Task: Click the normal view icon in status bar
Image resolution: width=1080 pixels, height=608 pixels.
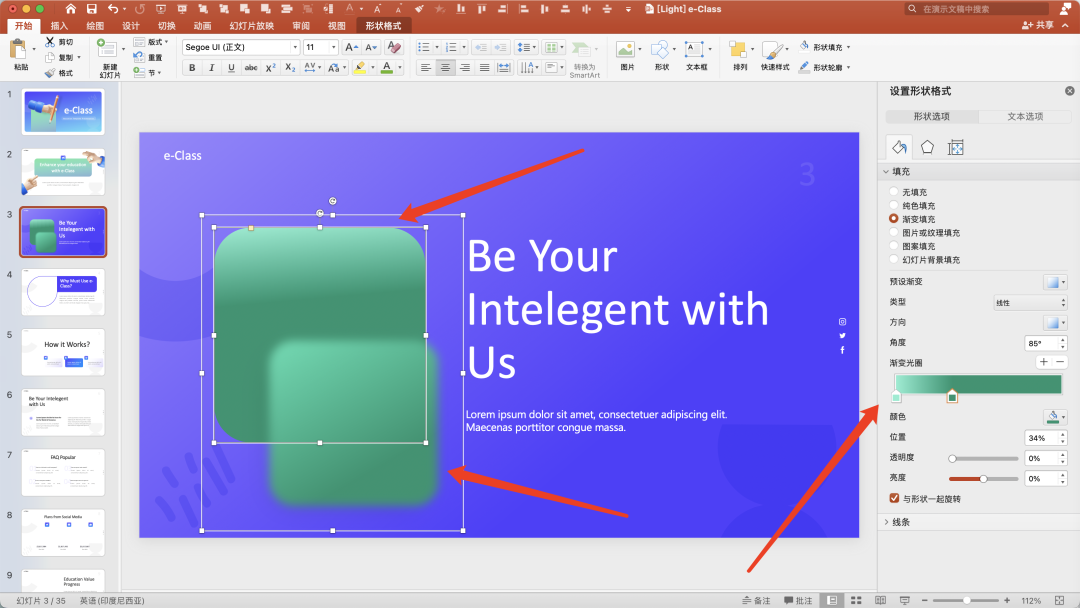Action: tap(832, 600)
